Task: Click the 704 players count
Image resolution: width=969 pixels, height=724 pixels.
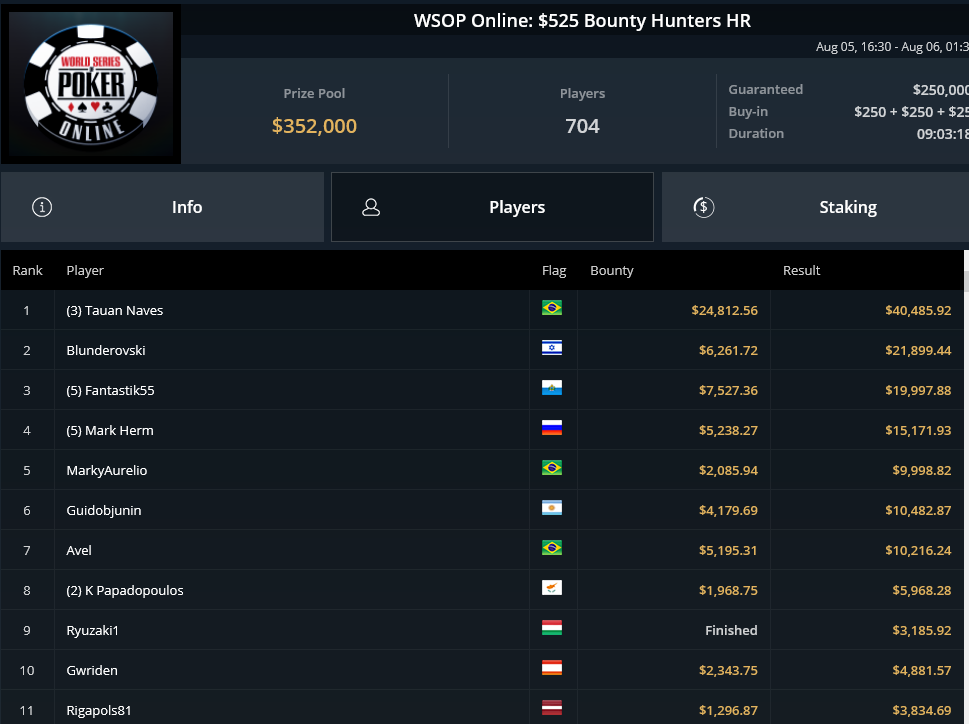Action: [582, 126]
